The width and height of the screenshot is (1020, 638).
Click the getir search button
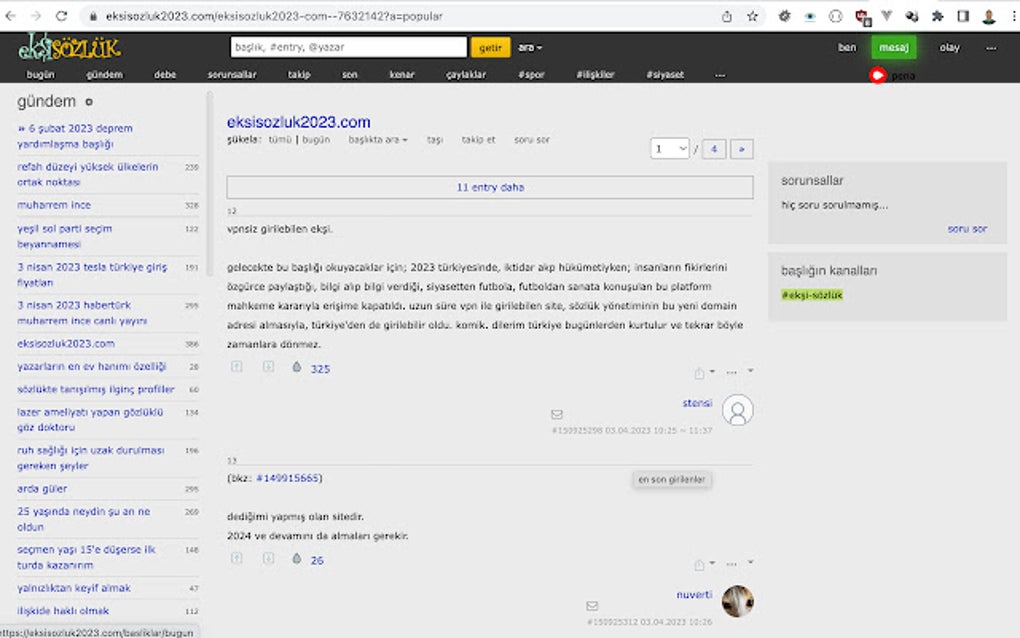point(490,47)
